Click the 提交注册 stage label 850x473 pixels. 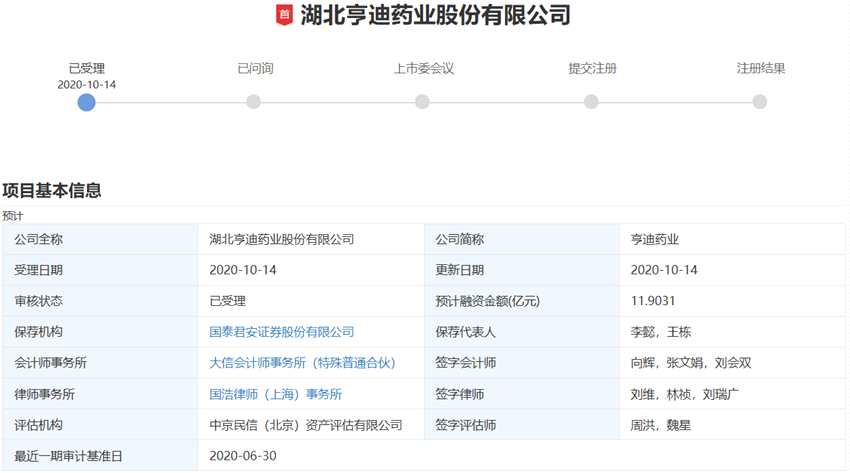pyautogui.click(x=593, y=68)
